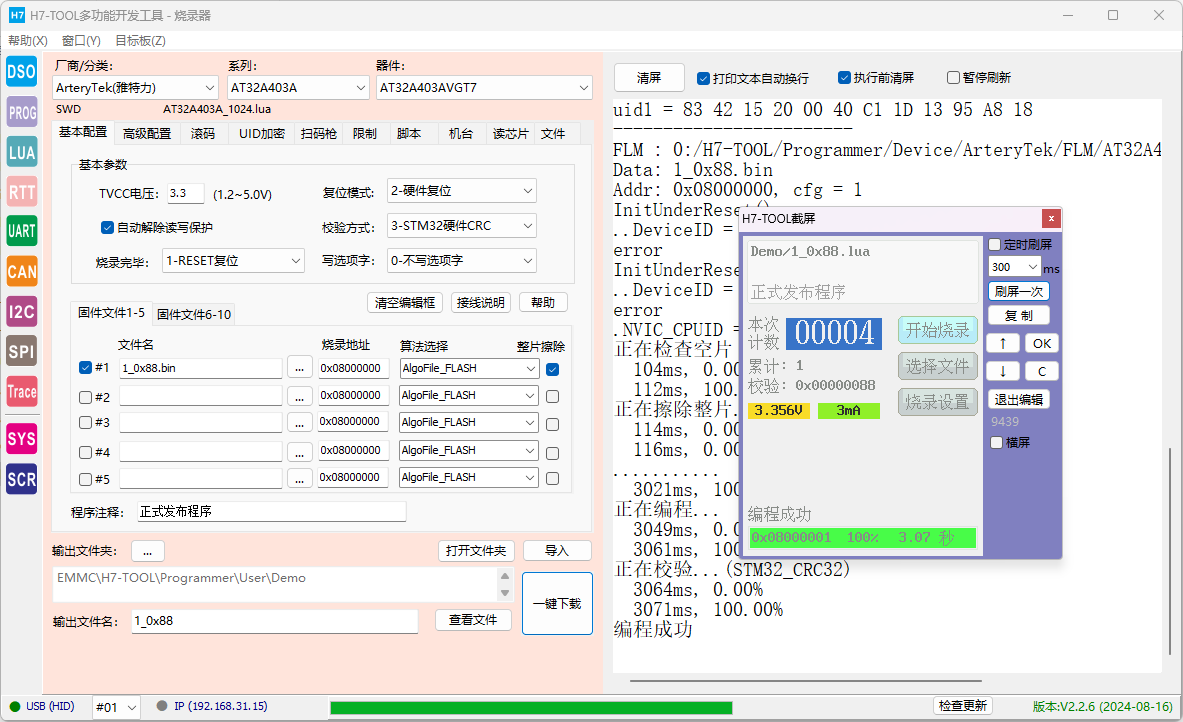Open the 帮助(X) menu

(28, 40)
